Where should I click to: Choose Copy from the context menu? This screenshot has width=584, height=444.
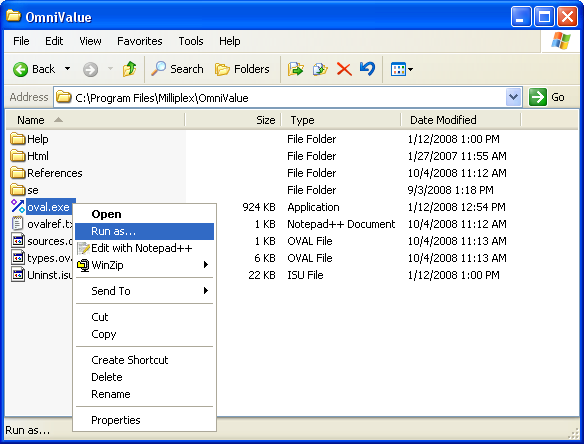[x=145, y=334]
